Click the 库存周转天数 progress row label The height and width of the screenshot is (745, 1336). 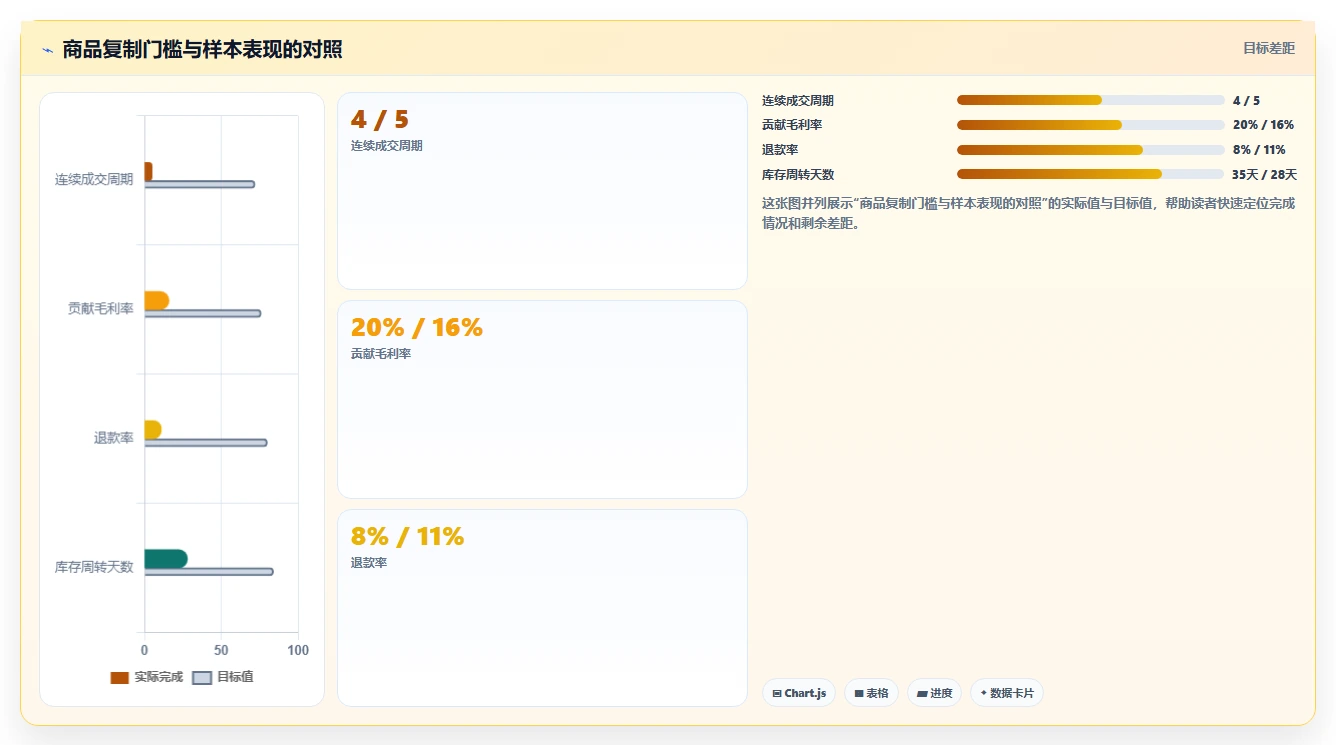(x=798, y=174)
